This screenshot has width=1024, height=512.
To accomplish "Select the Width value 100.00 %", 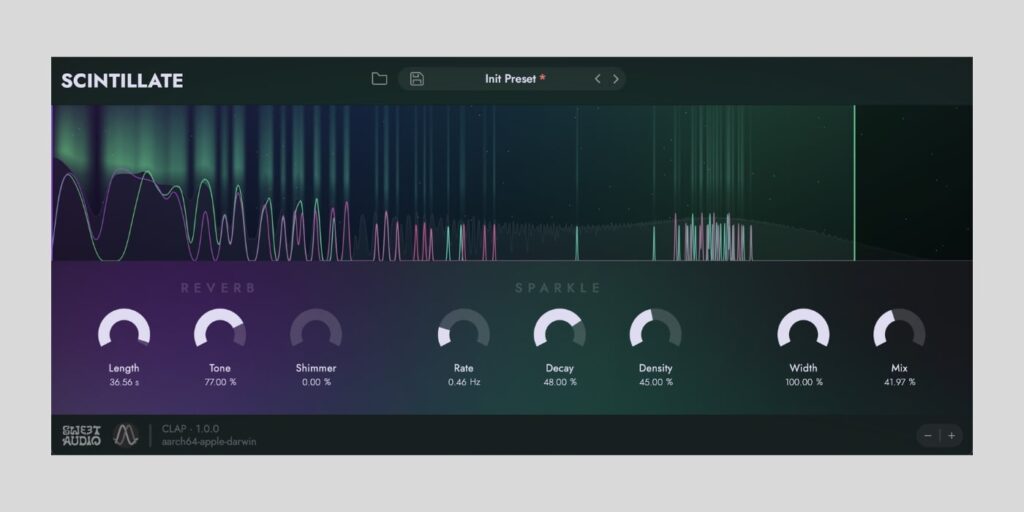I will coord(803,382).
